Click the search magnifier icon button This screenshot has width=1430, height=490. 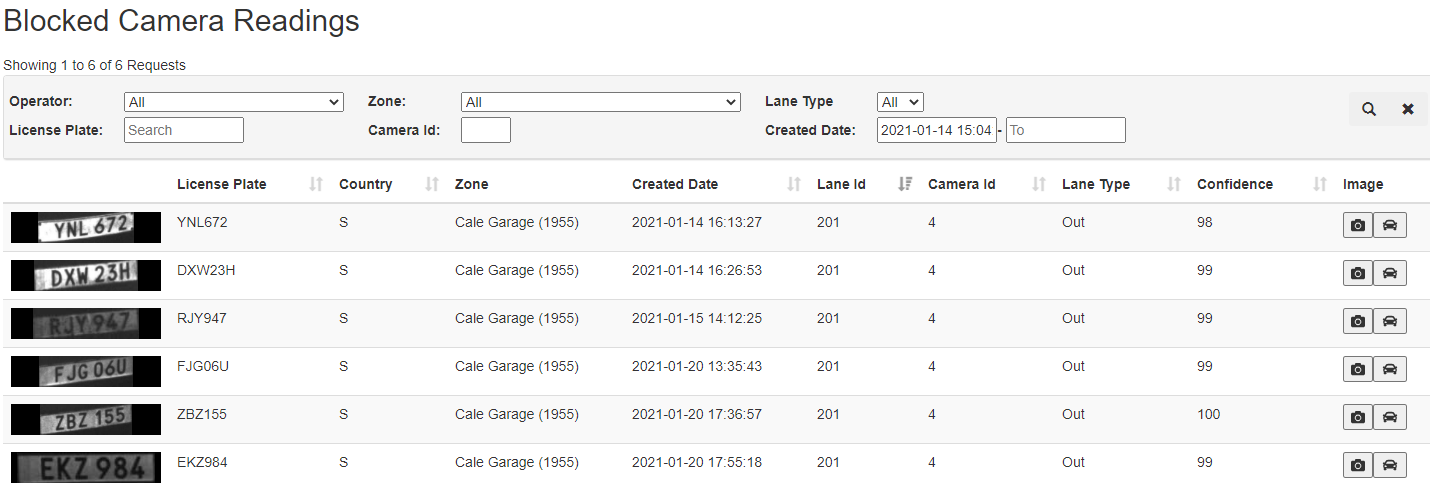pyautogui.click(x=1368, y=110)
